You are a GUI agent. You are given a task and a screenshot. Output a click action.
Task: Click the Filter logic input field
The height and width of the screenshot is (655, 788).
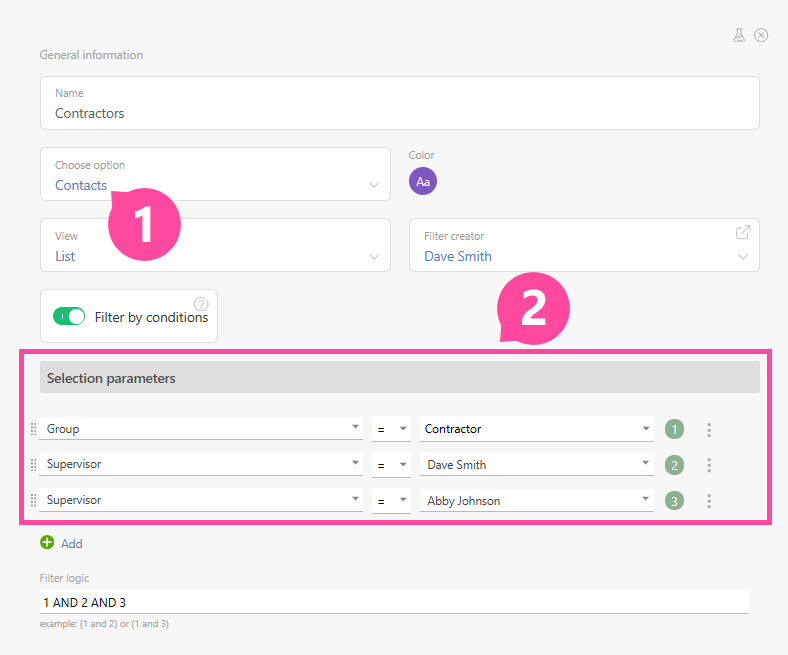coord(394,602)
